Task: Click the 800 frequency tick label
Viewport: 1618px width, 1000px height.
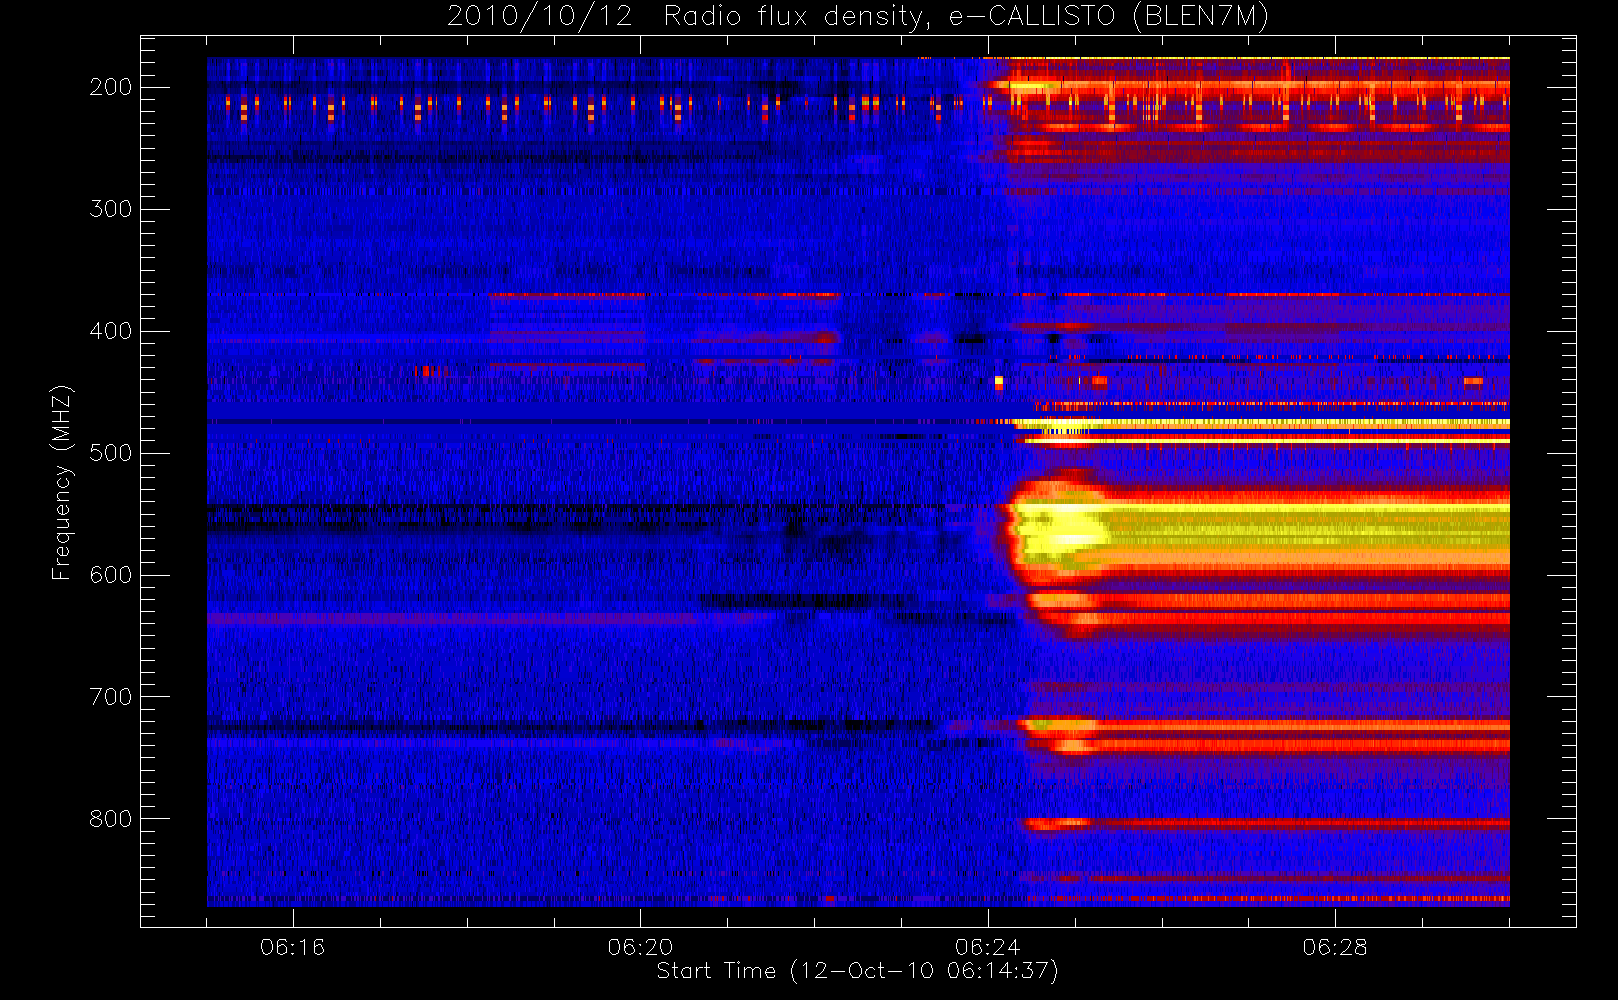Action: coord(111,819)
